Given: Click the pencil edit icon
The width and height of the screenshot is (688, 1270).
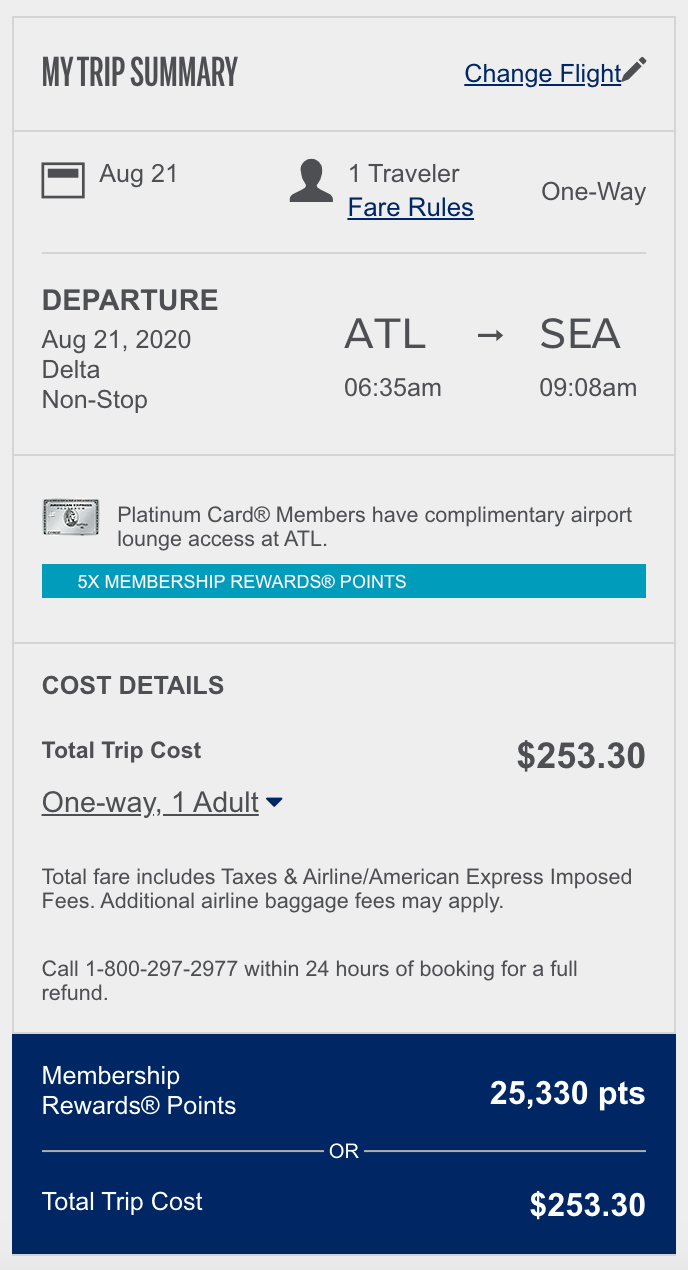Looking at the screenshot, I should tap(635, 70).
